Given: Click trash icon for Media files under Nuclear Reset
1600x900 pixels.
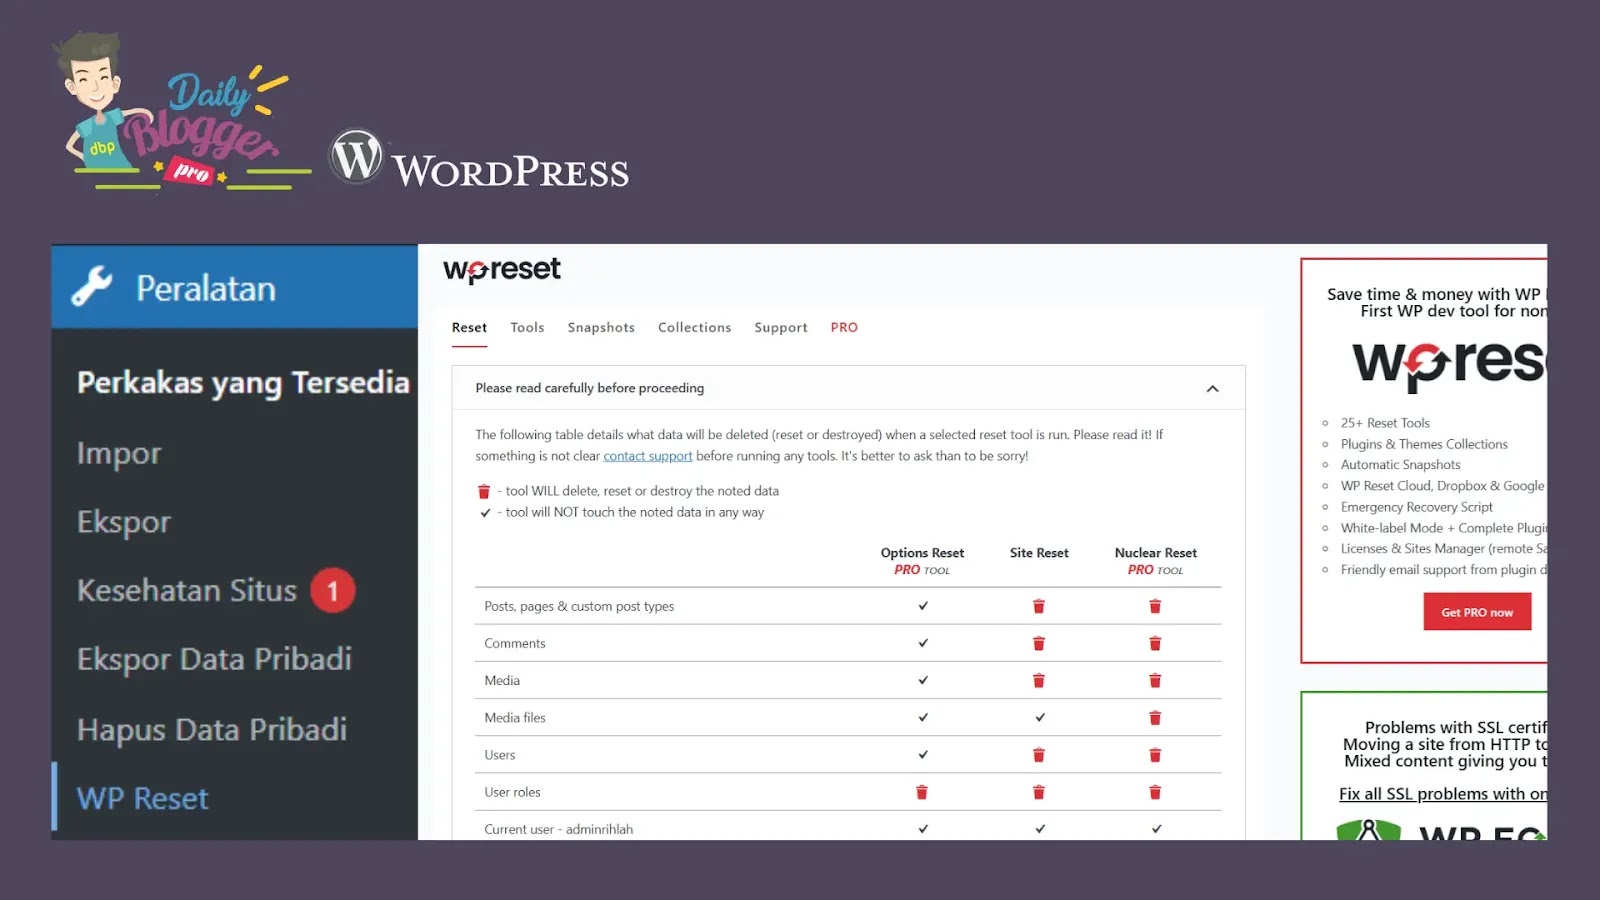Looking at the screenshot, I should click(1155, 717).
